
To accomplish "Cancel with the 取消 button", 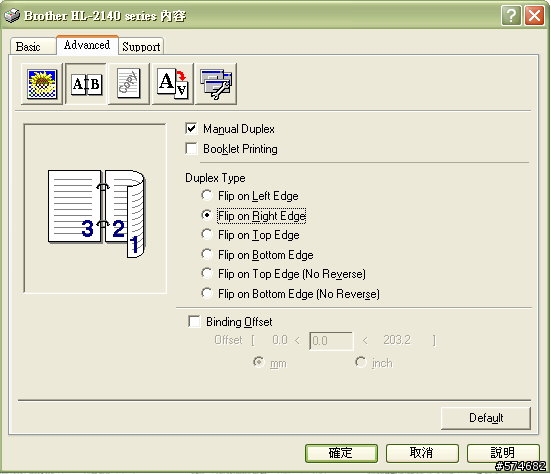I will (422, 453).
